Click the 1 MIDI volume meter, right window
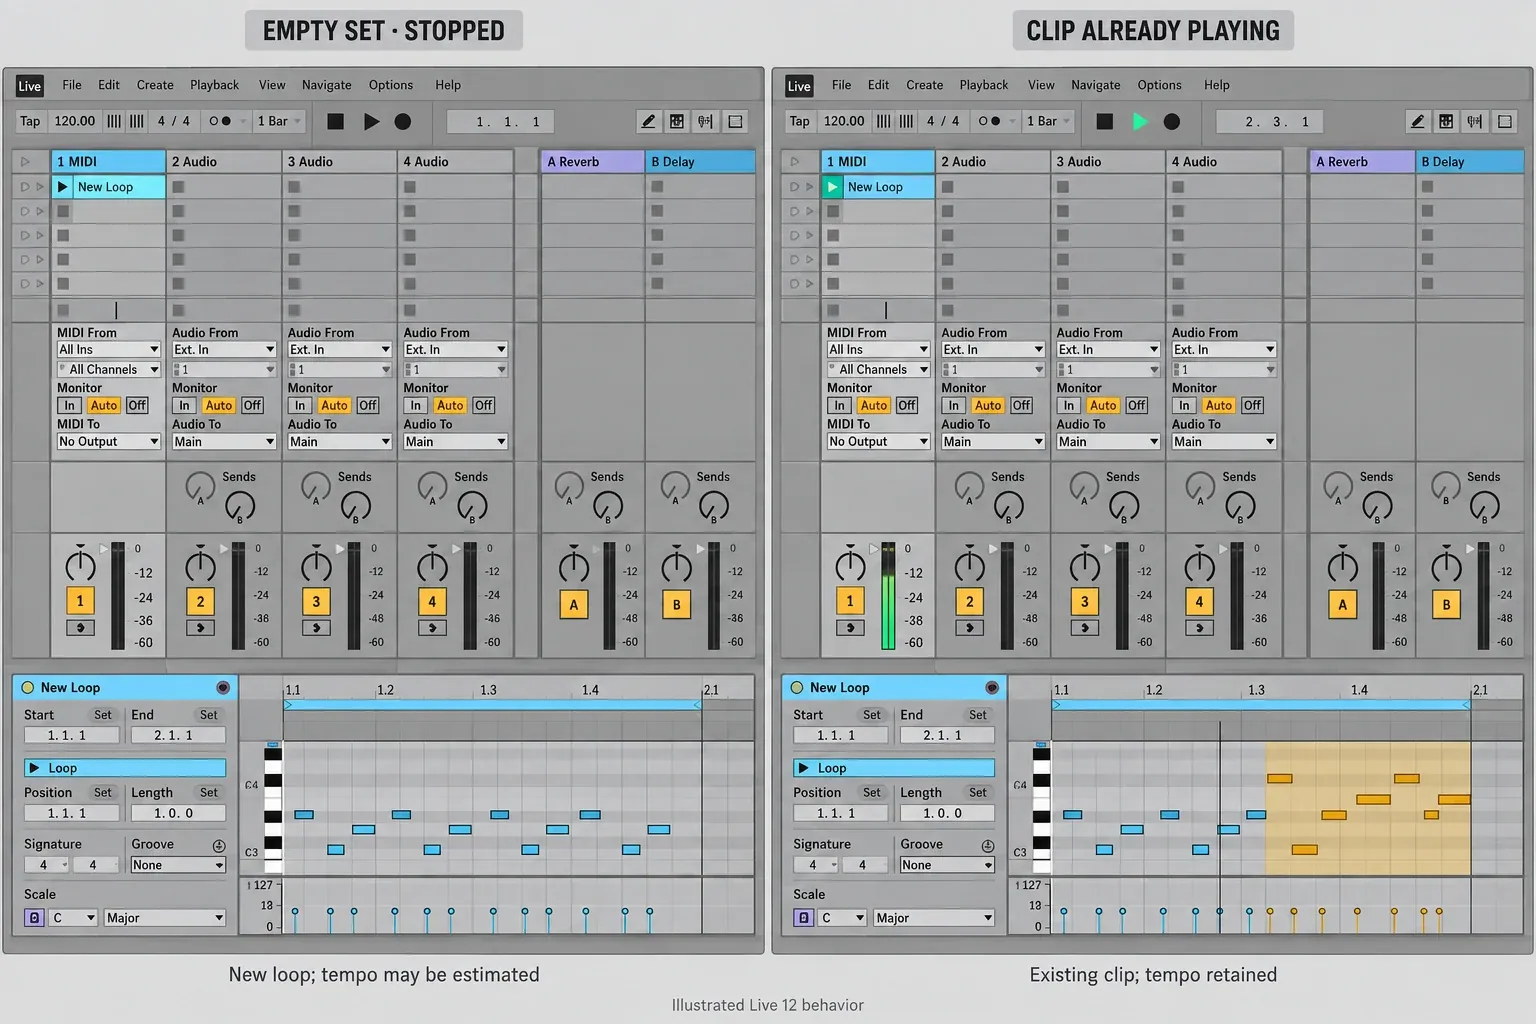Screen dimensions: 1536x1024 tap(888, 597)
